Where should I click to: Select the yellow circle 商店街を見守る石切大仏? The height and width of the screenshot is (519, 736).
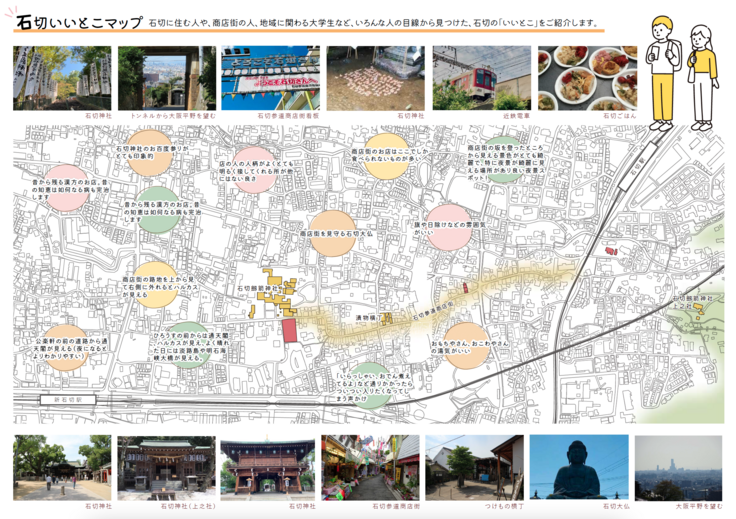pyautogui.click(x=332, y=233)
